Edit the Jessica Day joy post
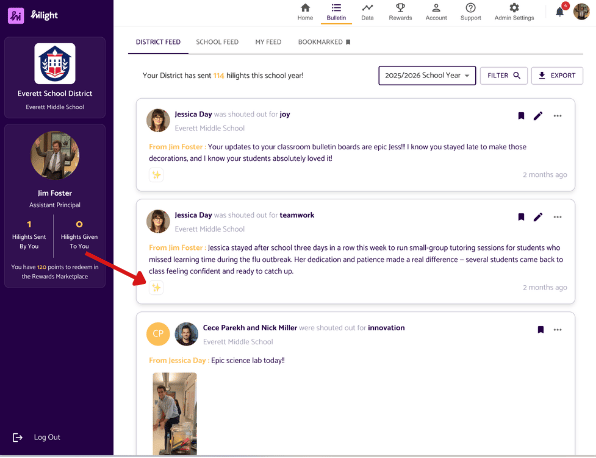Viewport: 596px width, 458px height. [538, 116]
